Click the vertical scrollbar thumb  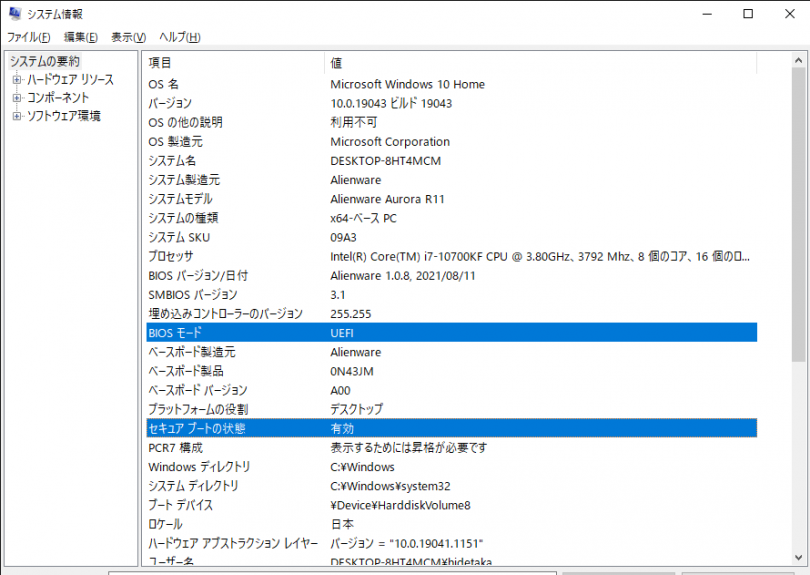[798, 215]
